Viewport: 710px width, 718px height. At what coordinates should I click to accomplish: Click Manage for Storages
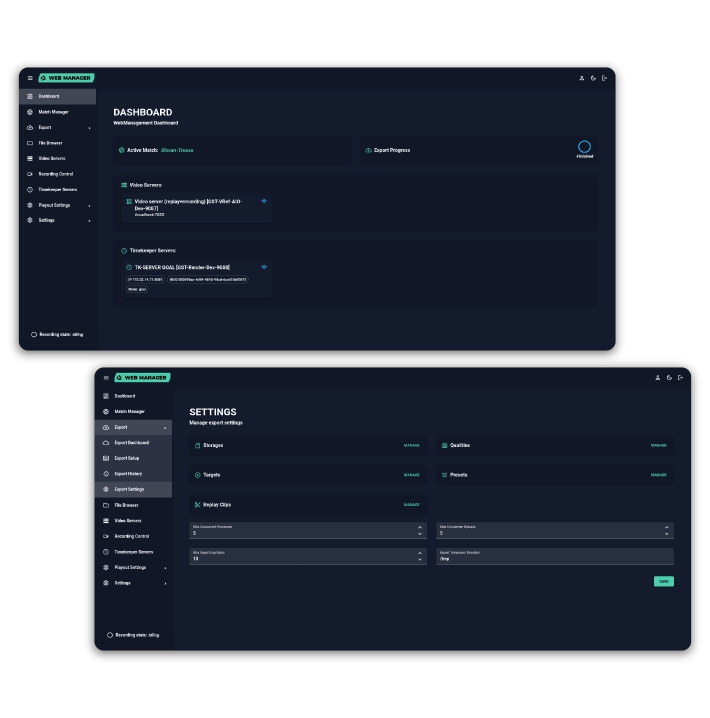[412, 446]
